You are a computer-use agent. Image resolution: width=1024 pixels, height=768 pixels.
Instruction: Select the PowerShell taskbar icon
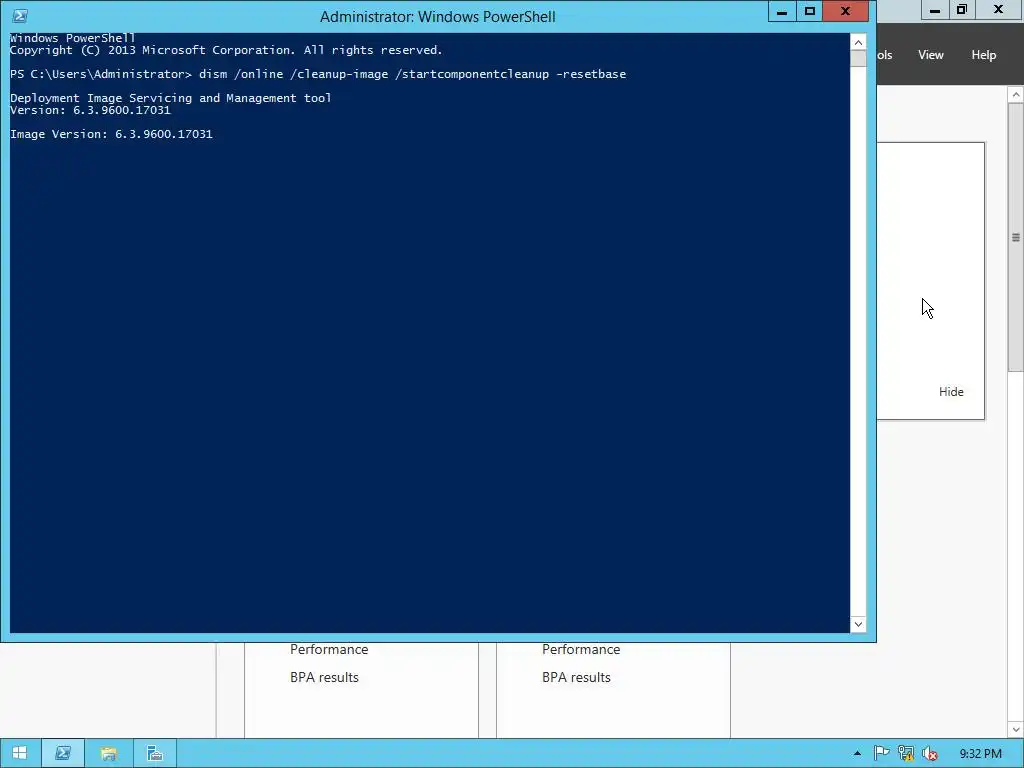[x=63, y=754]
